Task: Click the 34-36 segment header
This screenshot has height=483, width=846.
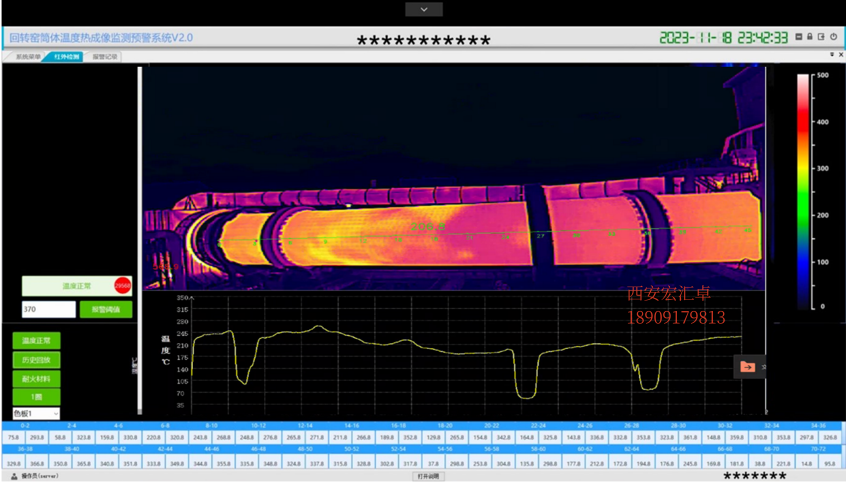Action: (818, 426)
